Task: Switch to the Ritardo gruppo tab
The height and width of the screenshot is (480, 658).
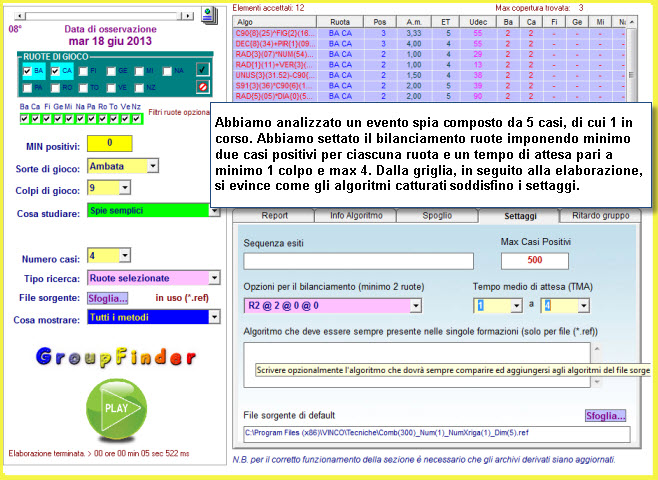Action: (x=601, y=216)
